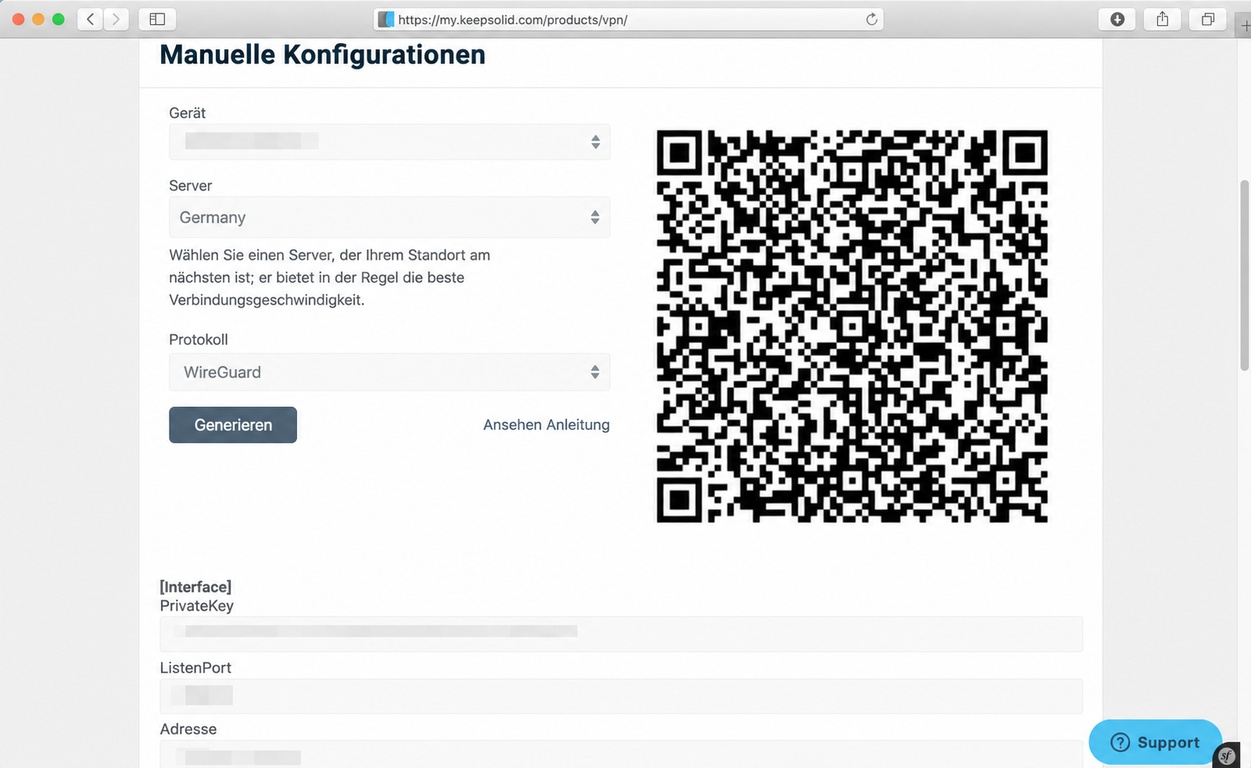
Task: Click the Manuelle Konfigurationen heading
Action: [x=323, y=54]
